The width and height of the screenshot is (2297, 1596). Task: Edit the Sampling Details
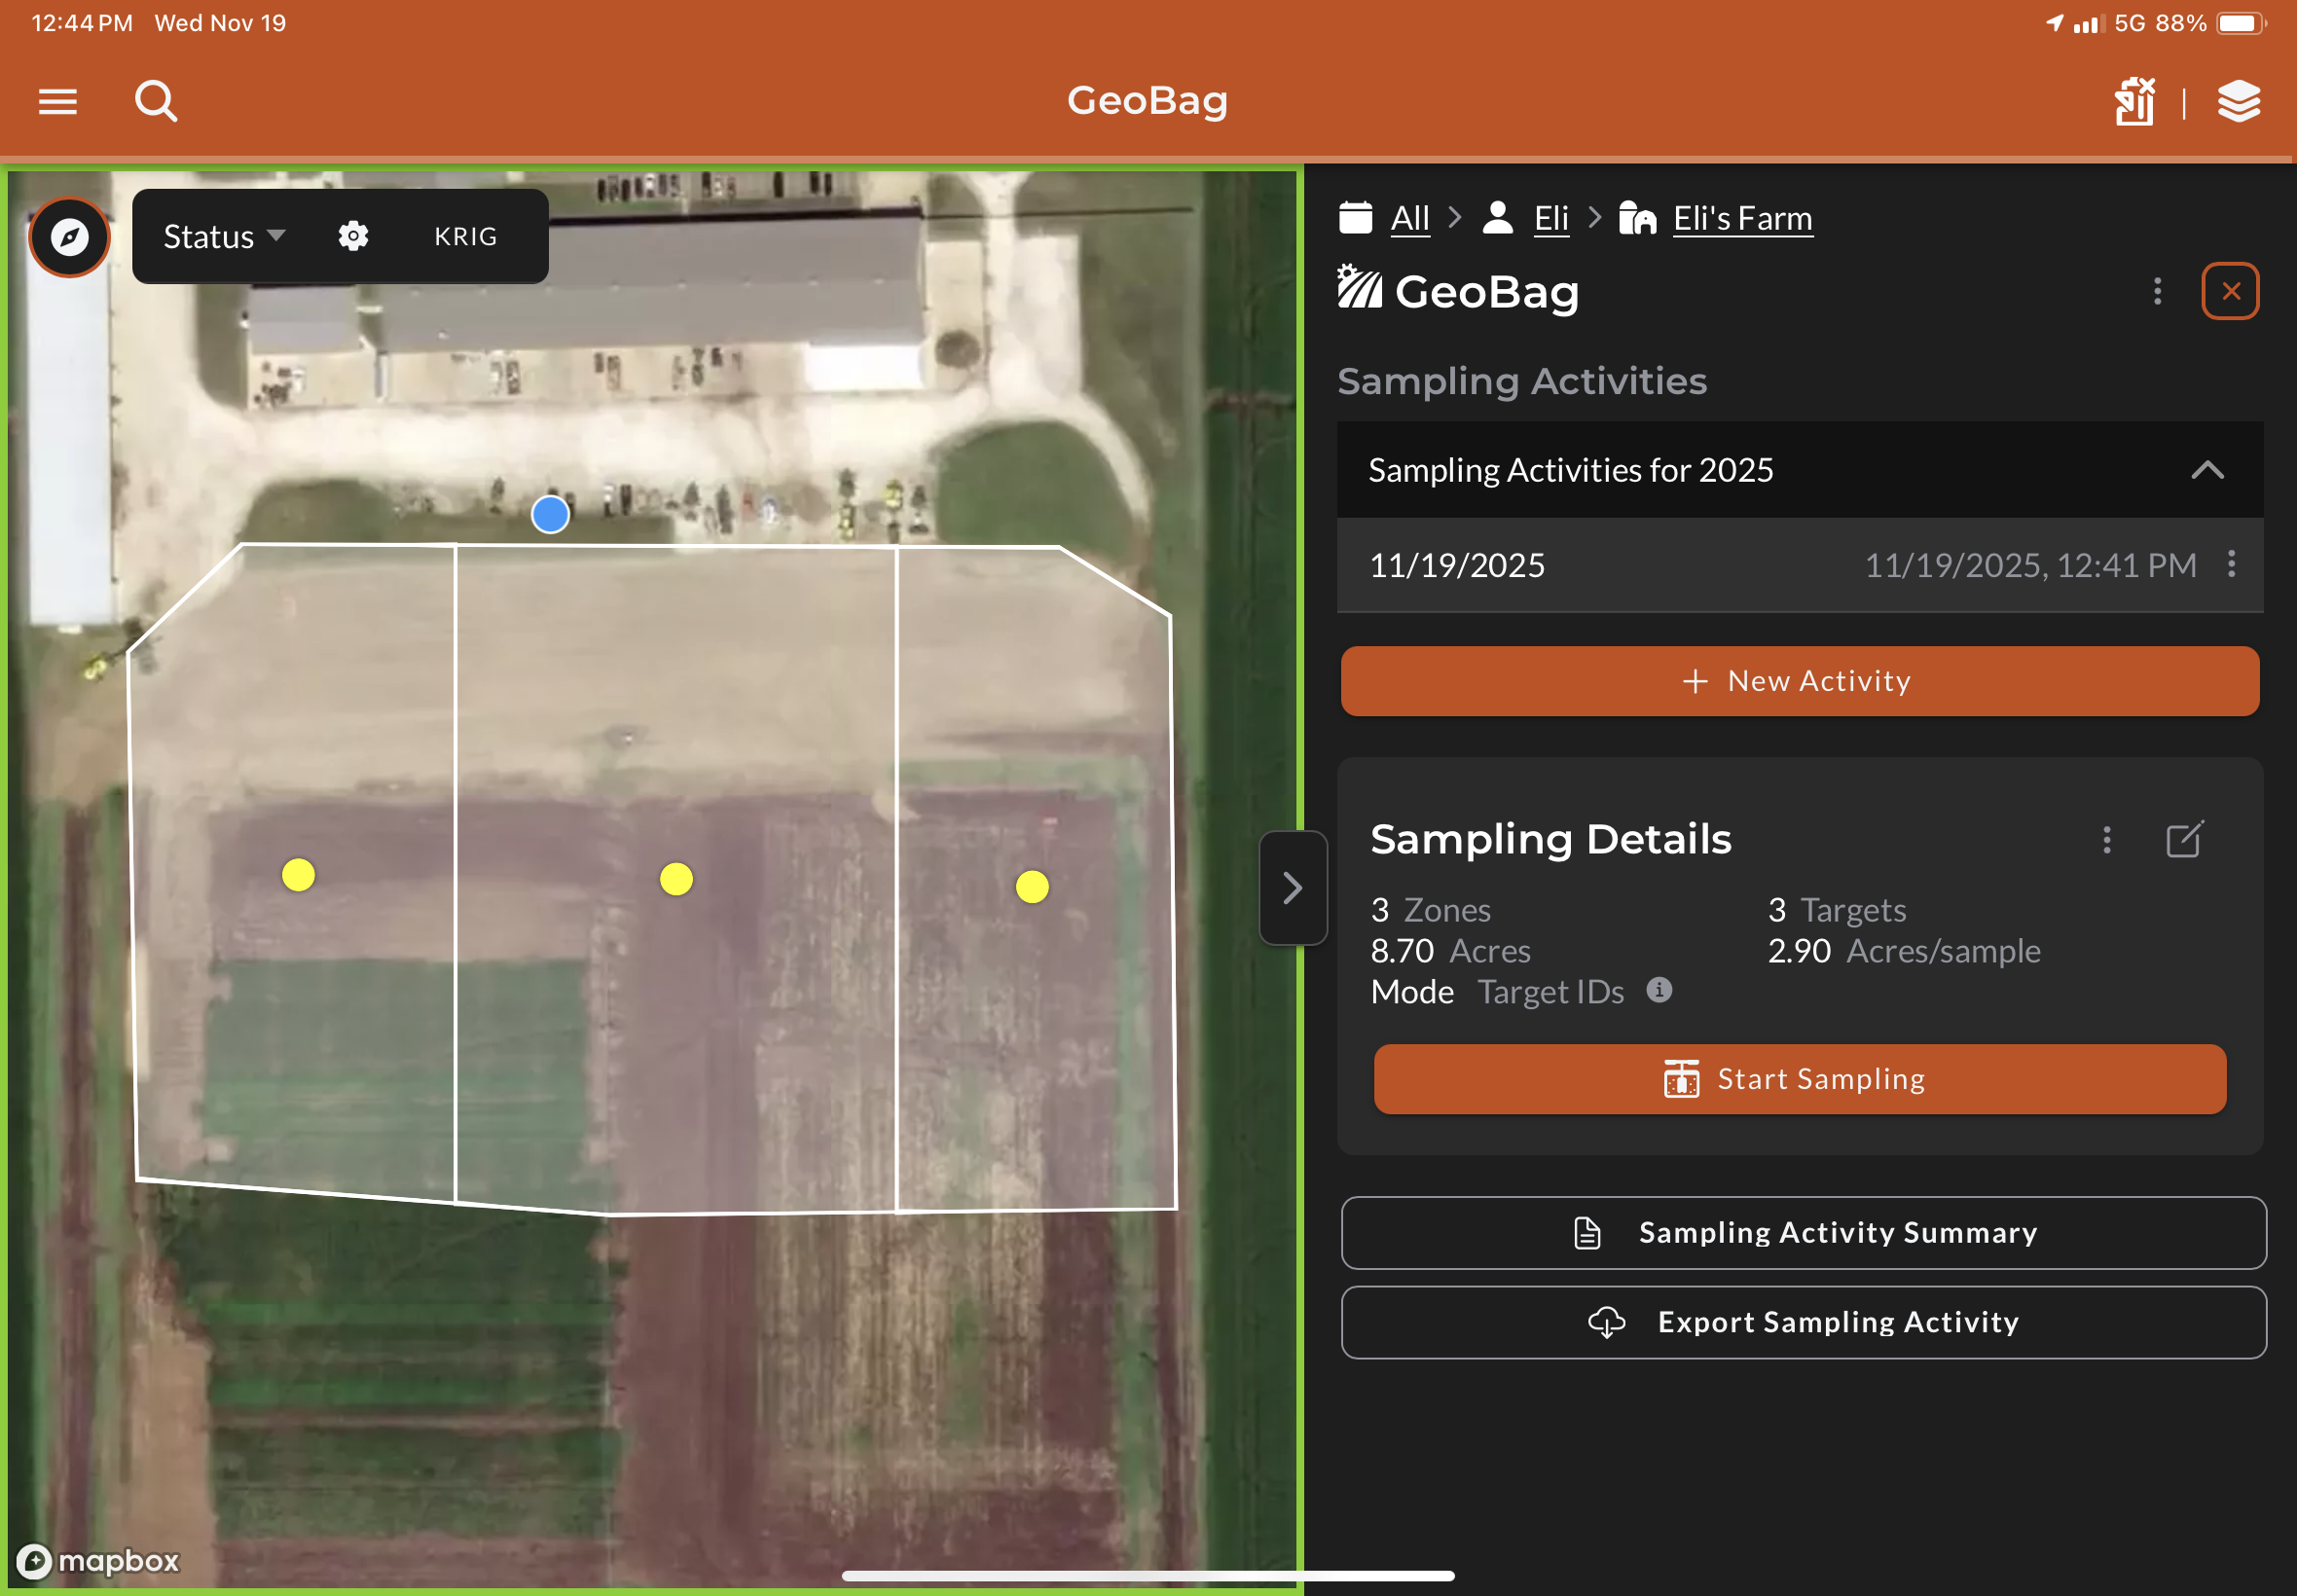tap(2184, 839)
